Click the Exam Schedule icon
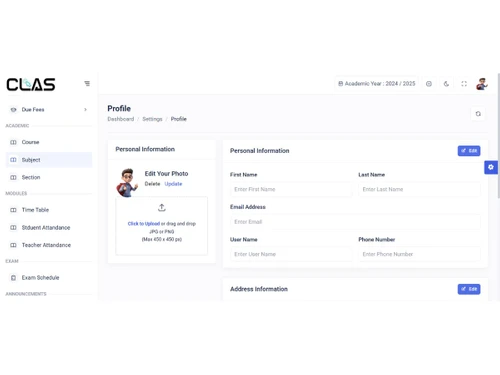 click(x=13, y=278)
